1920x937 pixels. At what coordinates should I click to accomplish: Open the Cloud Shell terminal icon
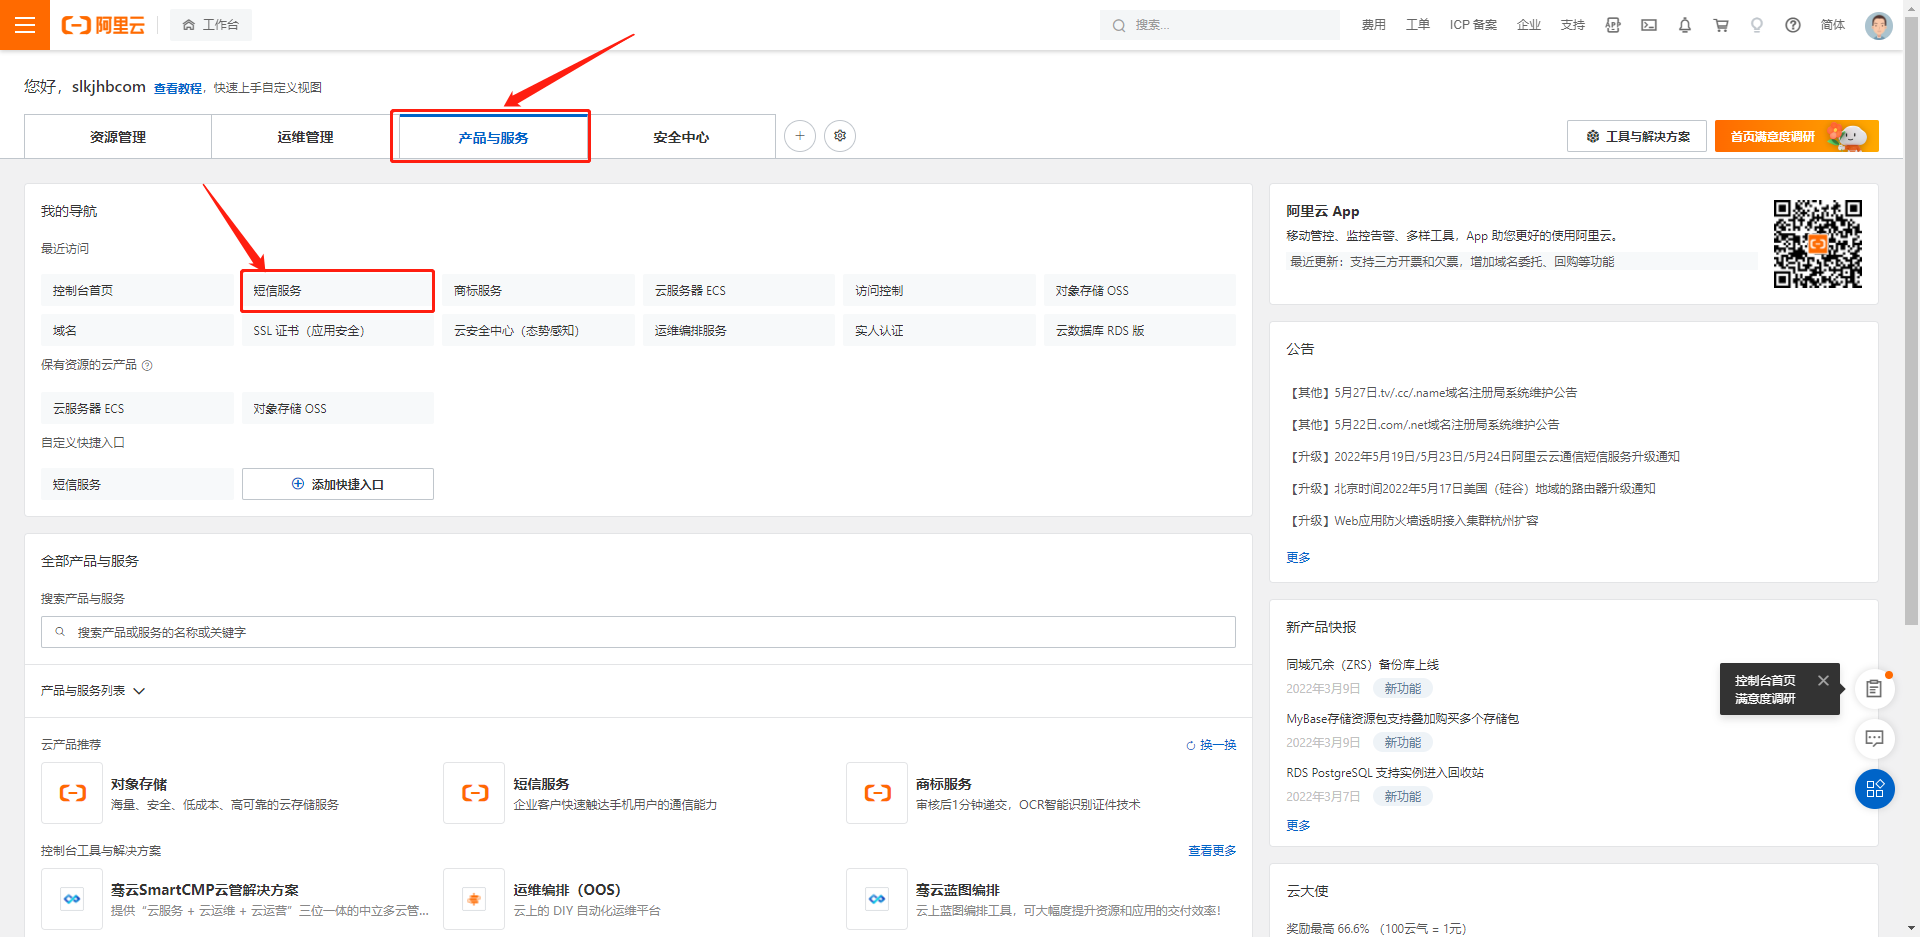tap(1649, 25)
